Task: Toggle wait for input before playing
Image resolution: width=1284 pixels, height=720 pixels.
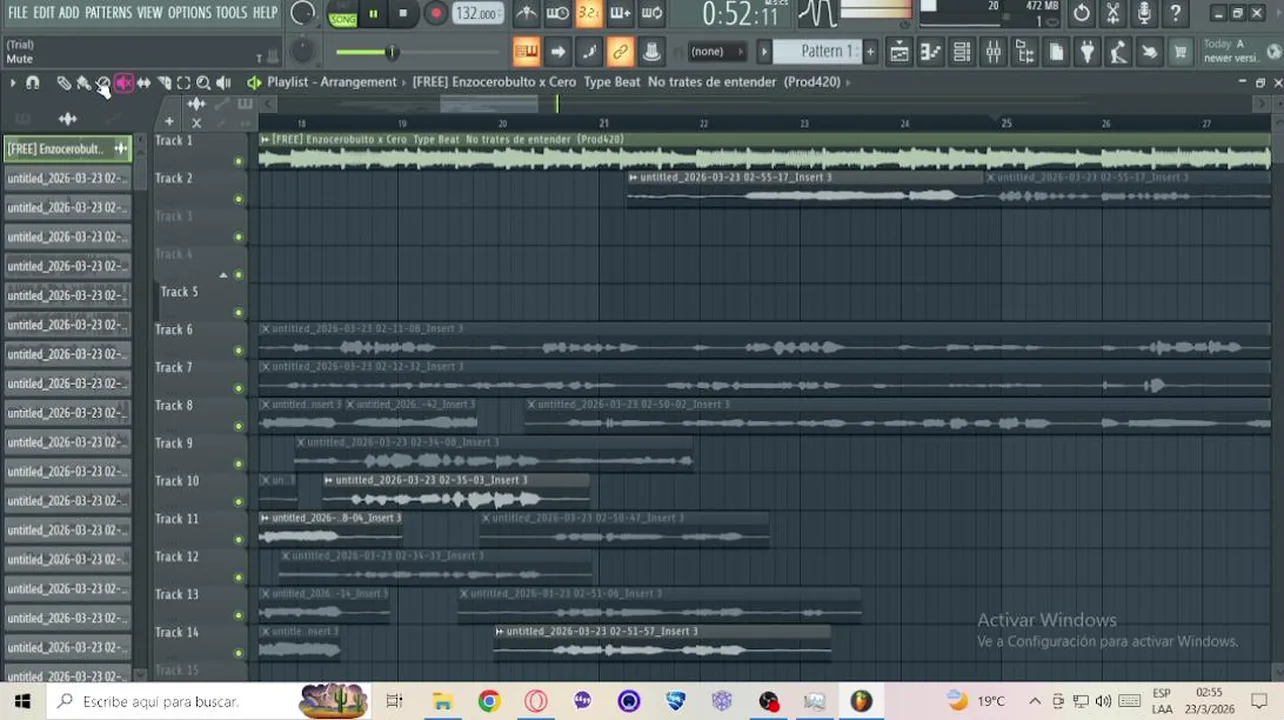Action: coord(557,13)
